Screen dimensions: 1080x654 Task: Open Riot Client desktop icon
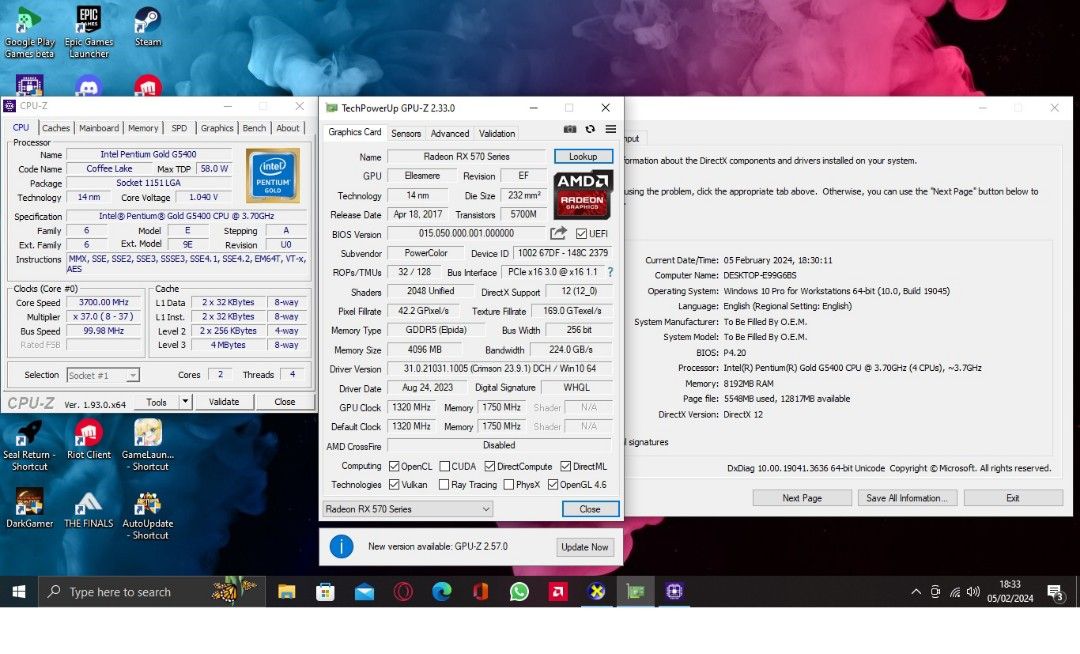(89, 440)
